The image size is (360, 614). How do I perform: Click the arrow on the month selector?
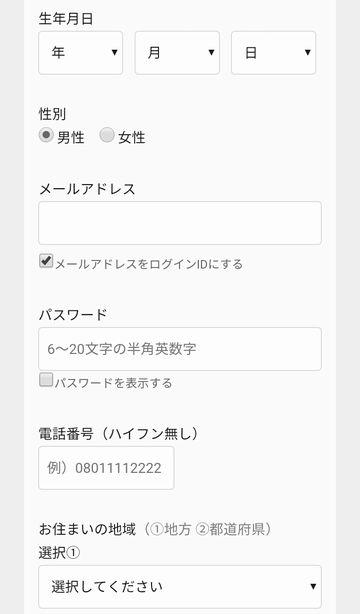(x=211, y=52)
